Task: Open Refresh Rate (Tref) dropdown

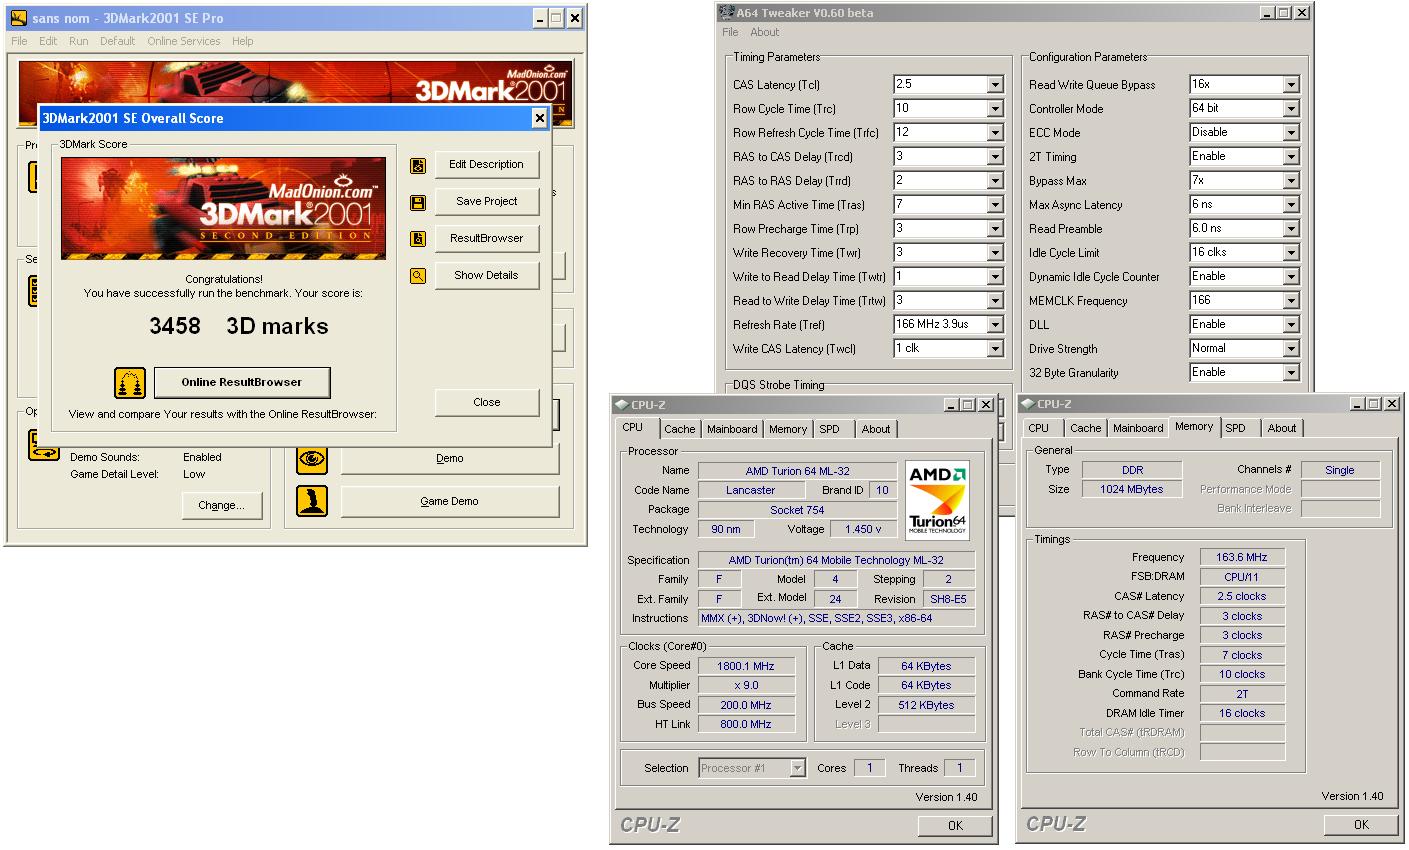Action: [x=995, y=325]
